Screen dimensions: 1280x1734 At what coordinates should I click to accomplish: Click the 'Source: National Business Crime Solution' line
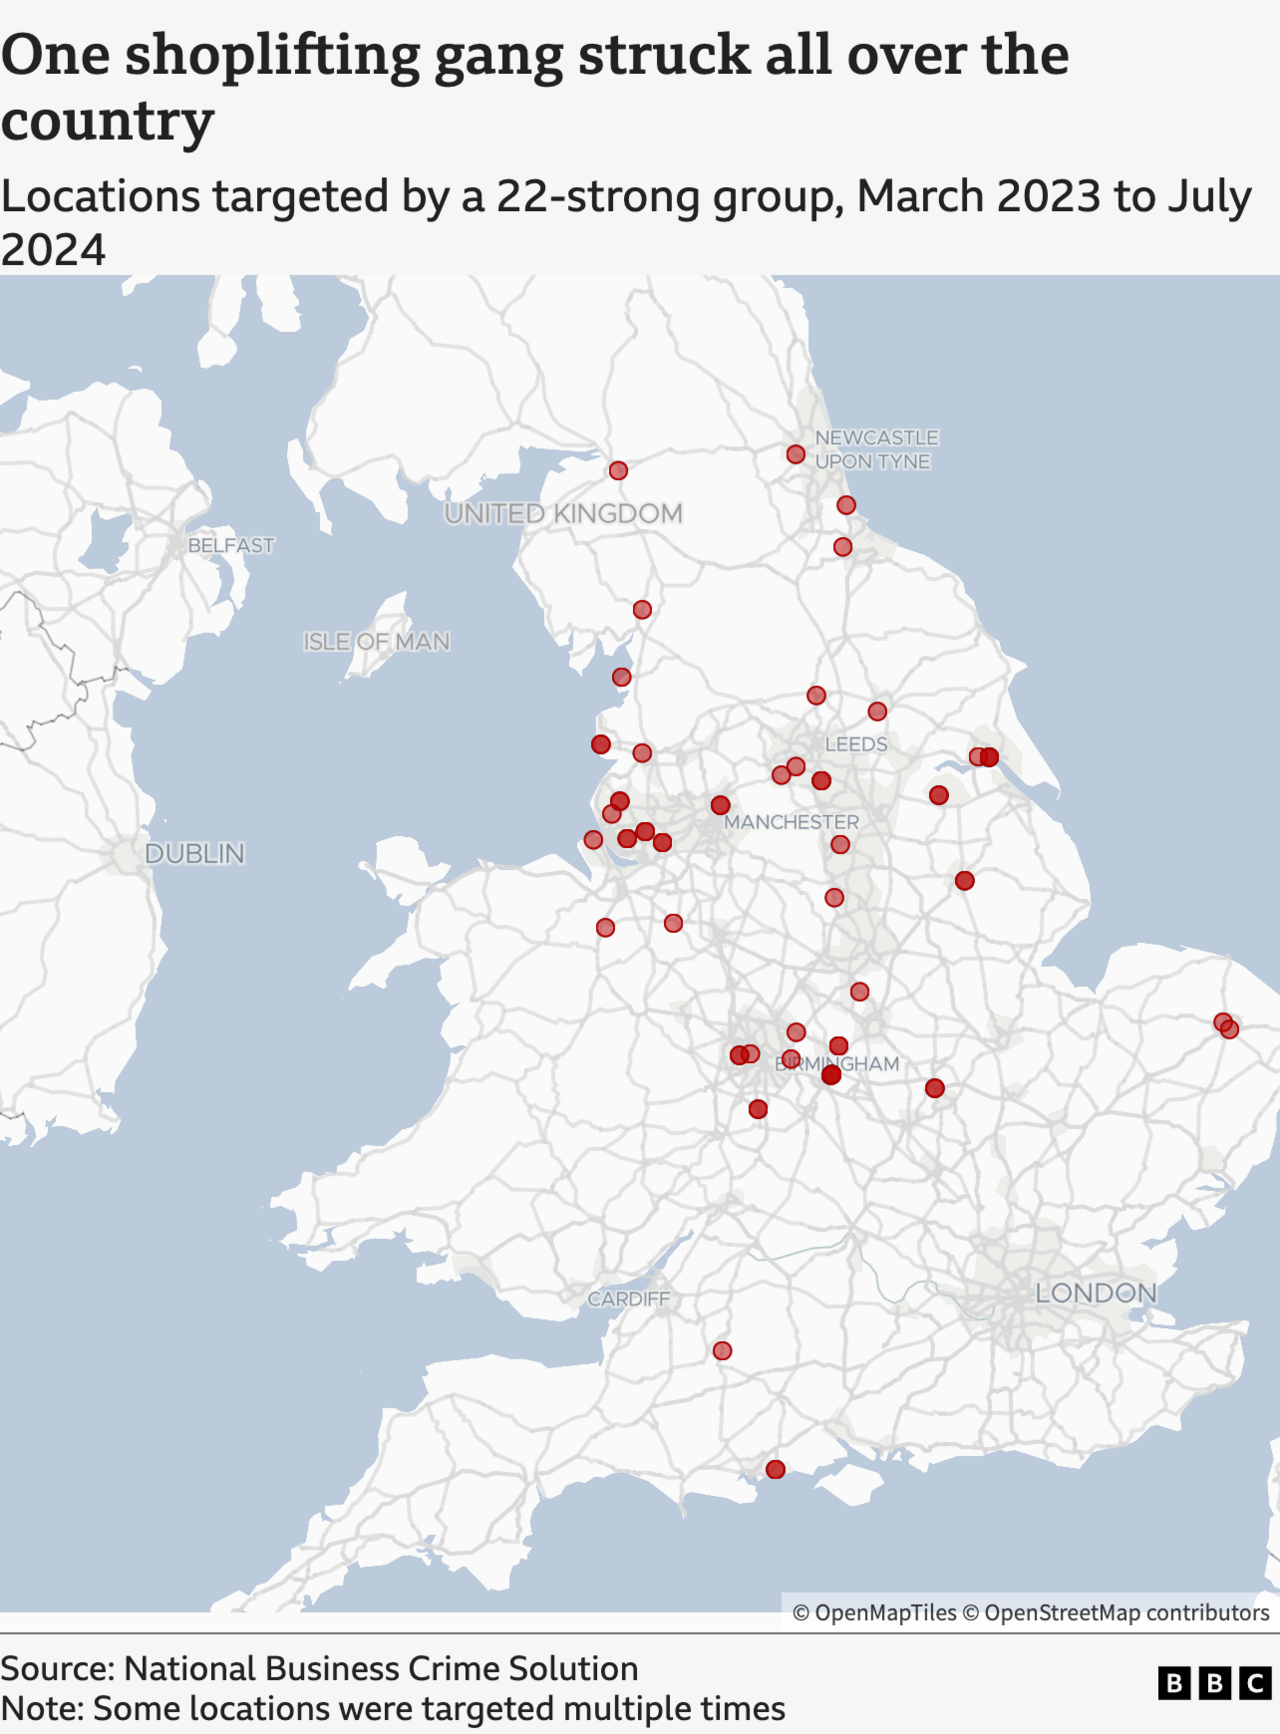[319, 1668]
